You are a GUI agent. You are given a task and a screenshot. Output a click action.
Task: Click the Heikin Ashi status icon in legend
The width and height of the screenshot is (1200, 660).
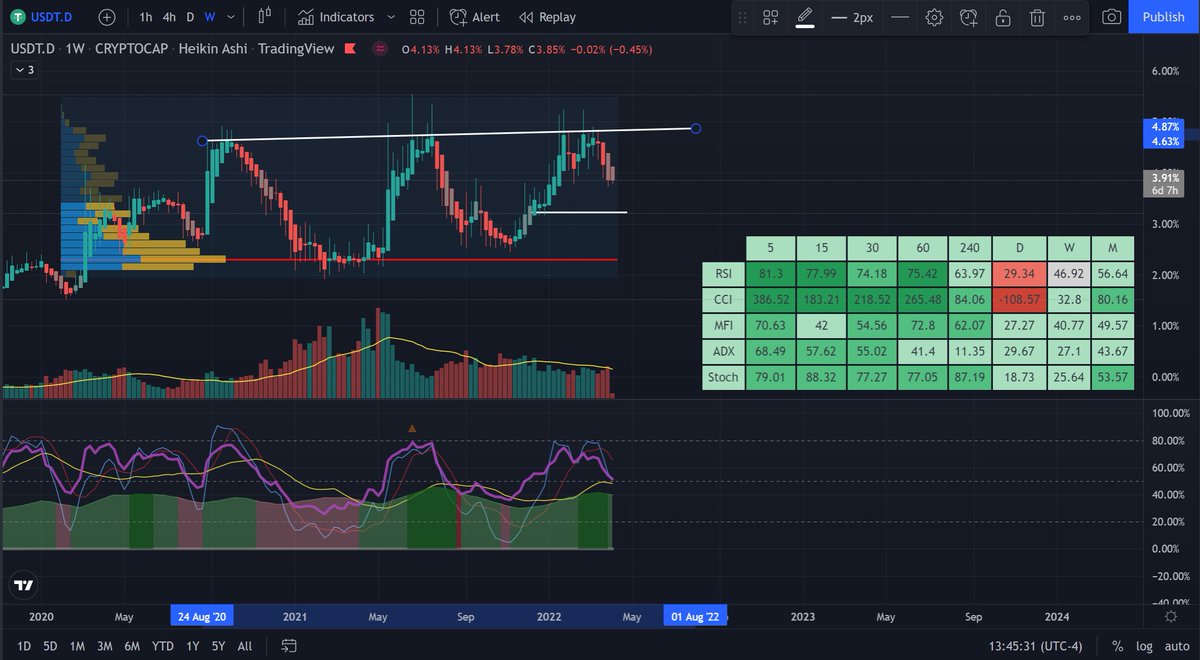380,48
